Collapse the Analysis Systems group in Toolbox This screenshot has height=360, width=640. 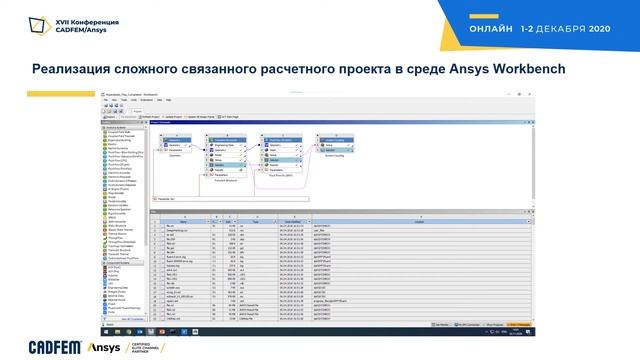pos(103,127)
